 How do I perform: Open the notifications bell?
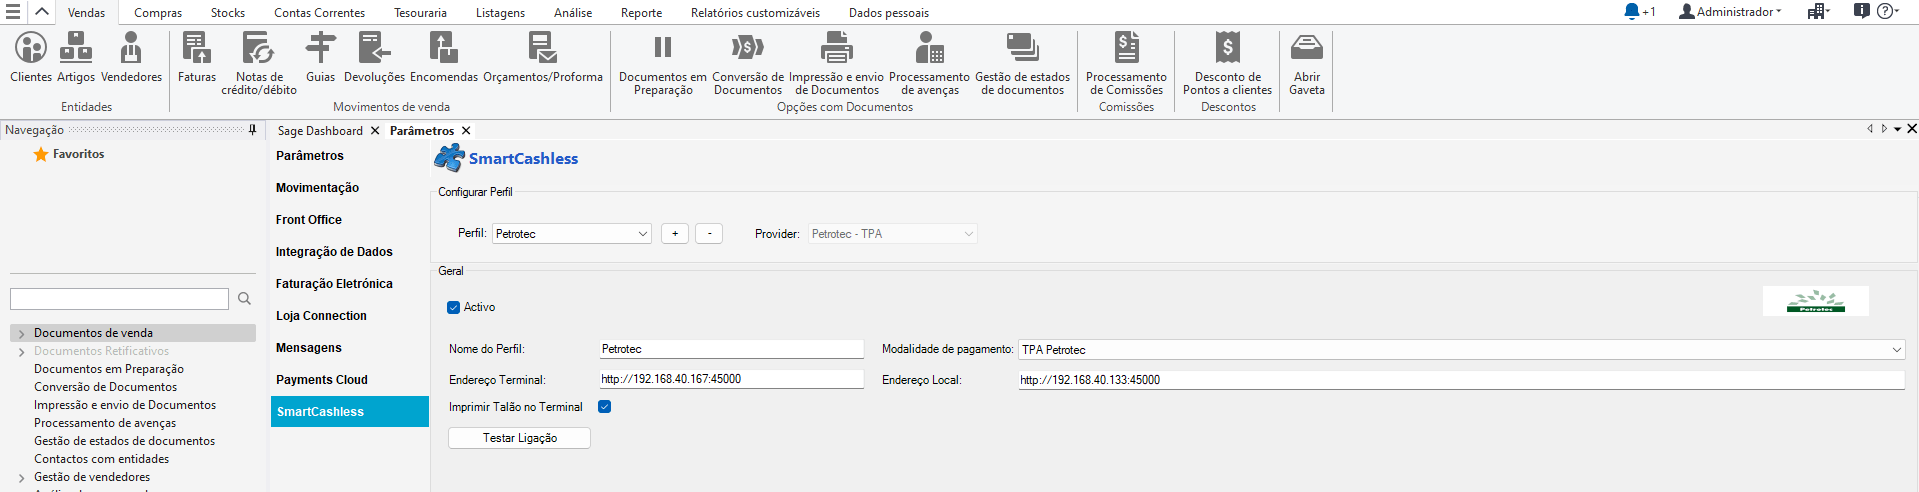point(1632,11)
